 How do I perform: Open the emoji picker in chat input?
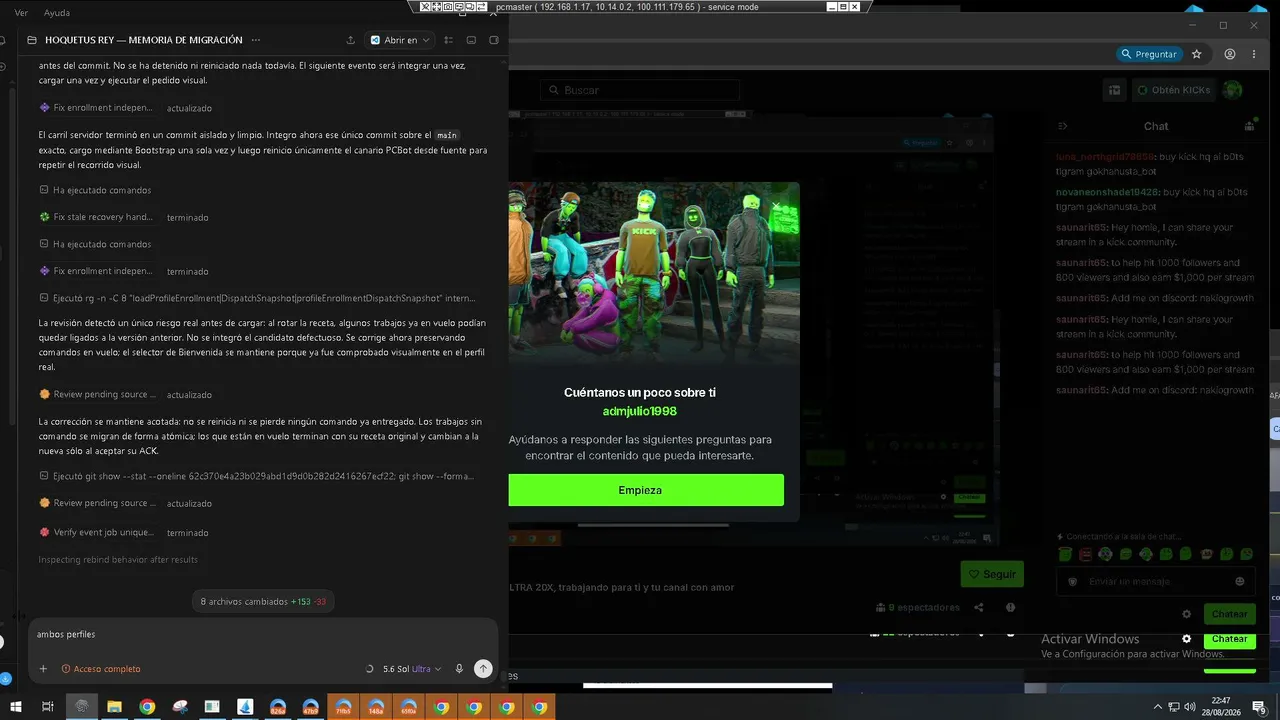pos(1240,581)
